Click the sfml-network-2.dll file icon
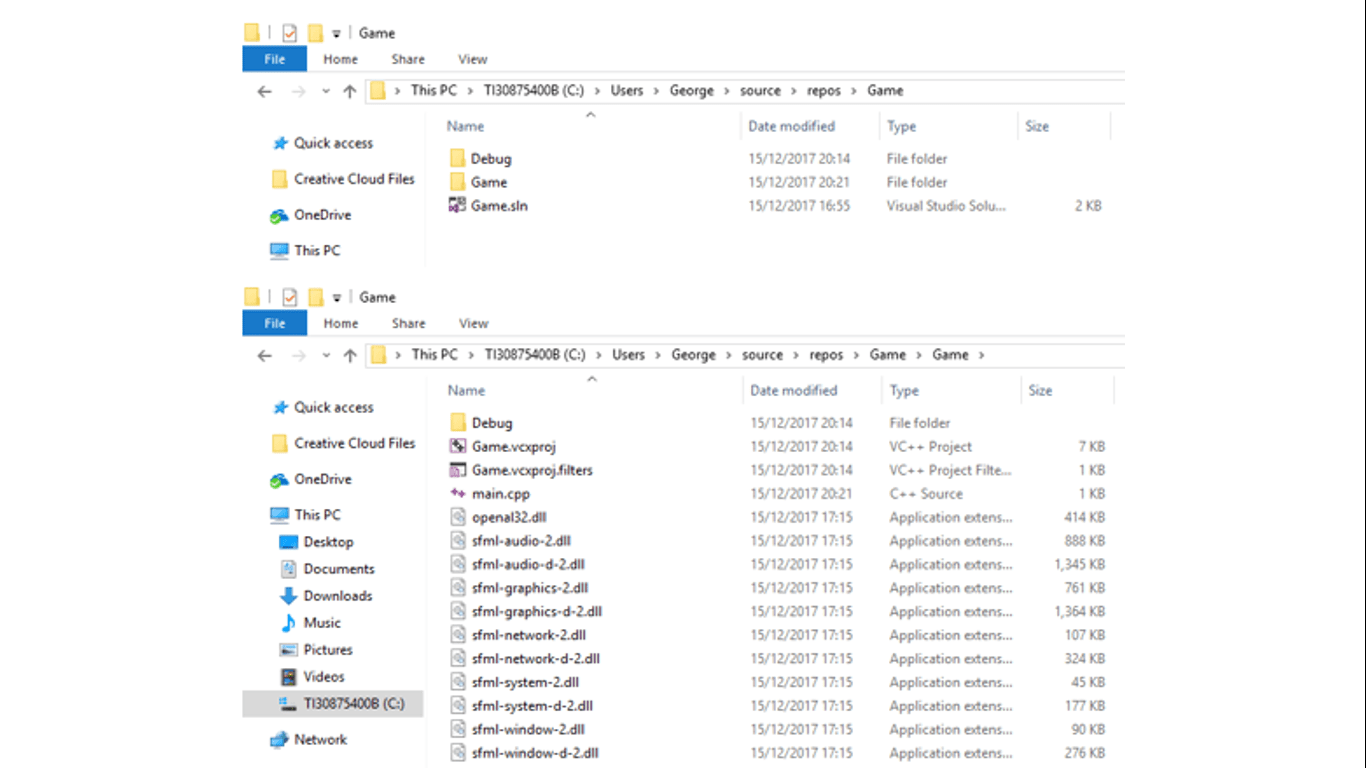 pyautogui.click(x=458, y=635)
